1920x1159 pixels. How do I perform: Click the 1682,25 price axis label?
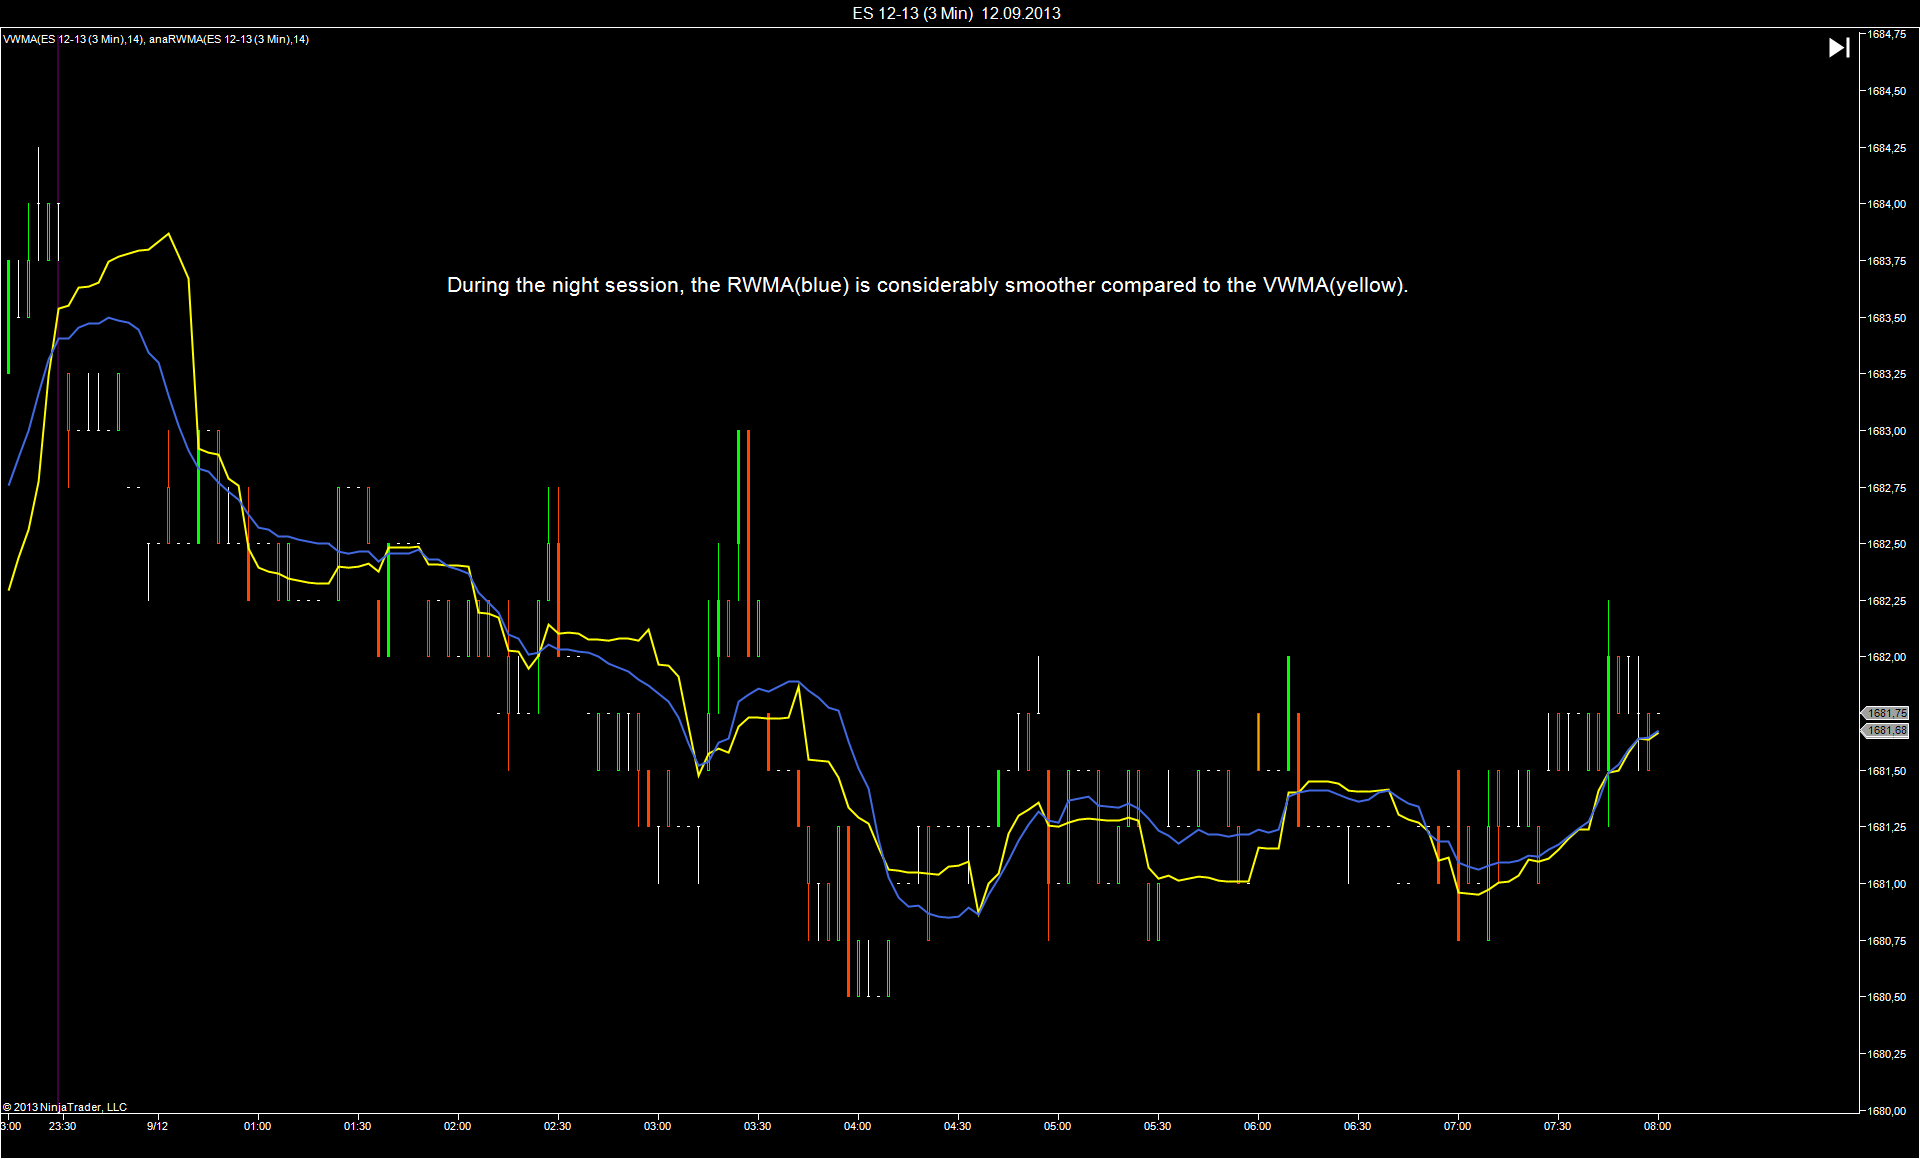coord(1887,601)
